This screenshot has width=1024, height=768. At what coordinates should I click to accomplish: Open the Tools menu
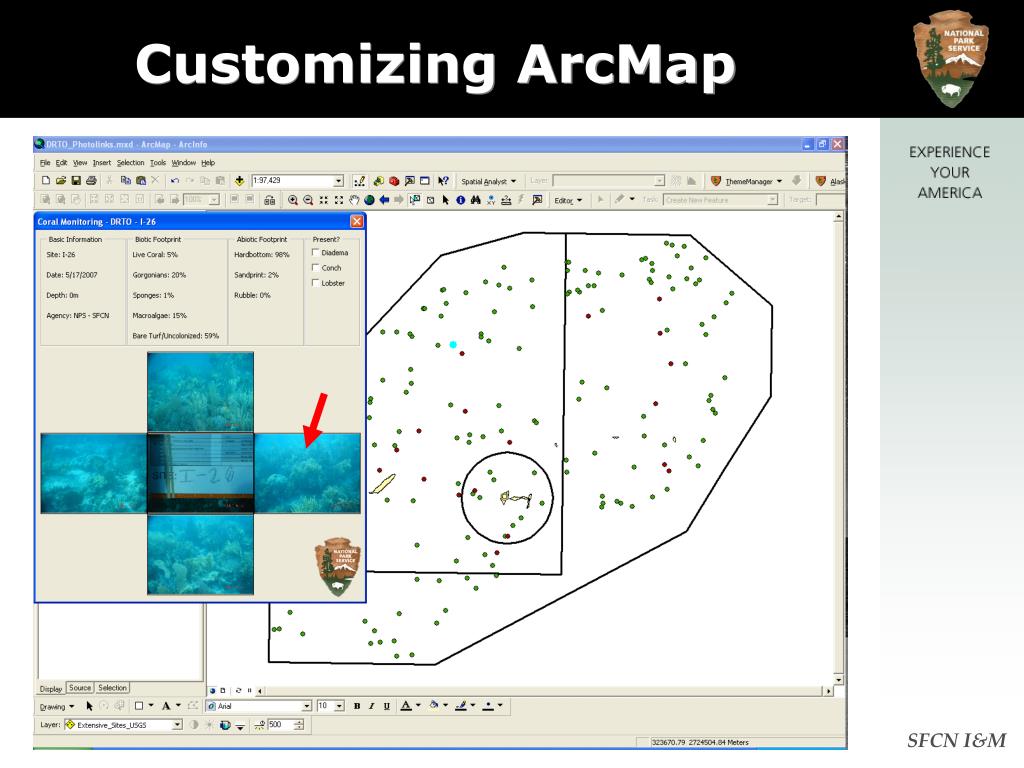[158, 163]
